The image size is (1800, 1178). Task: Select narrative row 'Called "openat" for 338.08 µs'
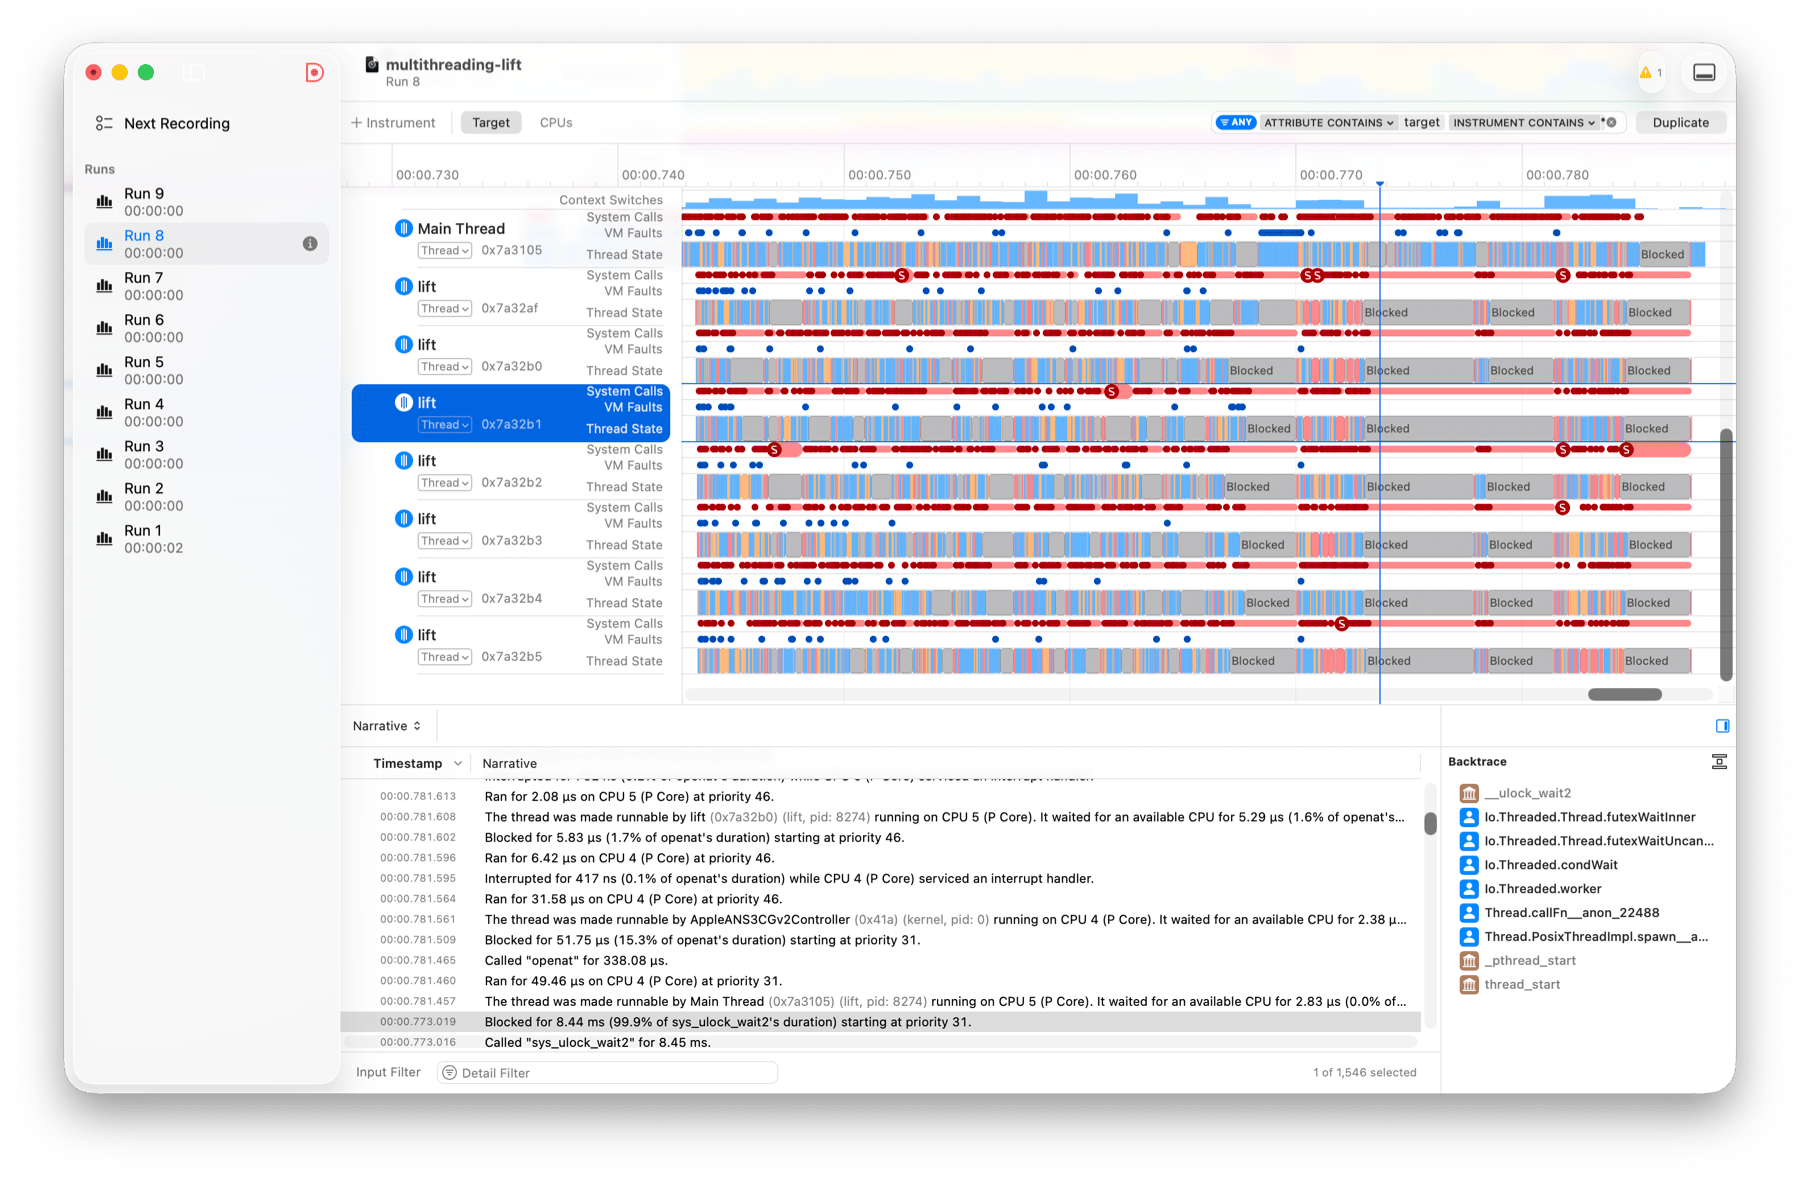point(880,960)
